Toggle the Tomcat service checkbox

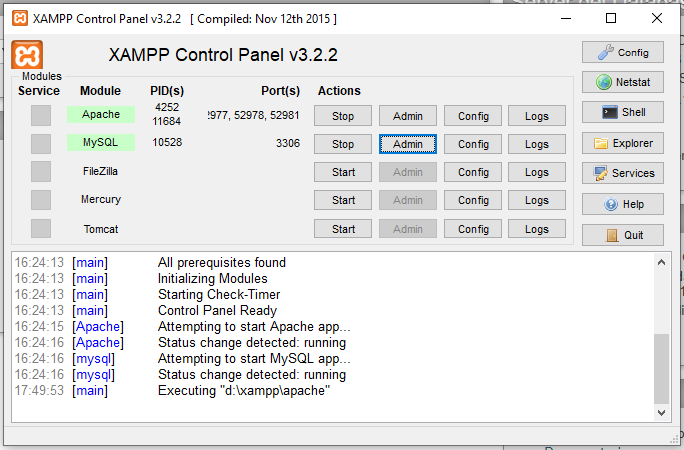tap(40, 228)
